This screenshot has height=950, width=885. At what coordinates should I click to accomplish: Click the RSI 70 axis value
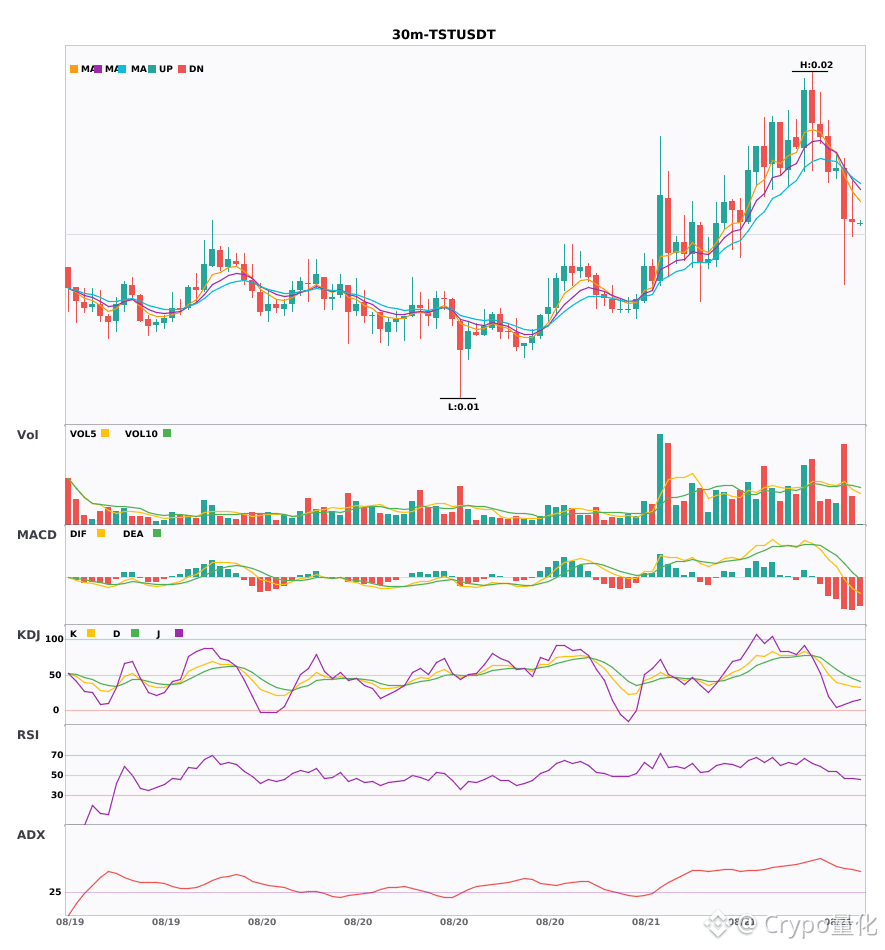click(57, 755)
